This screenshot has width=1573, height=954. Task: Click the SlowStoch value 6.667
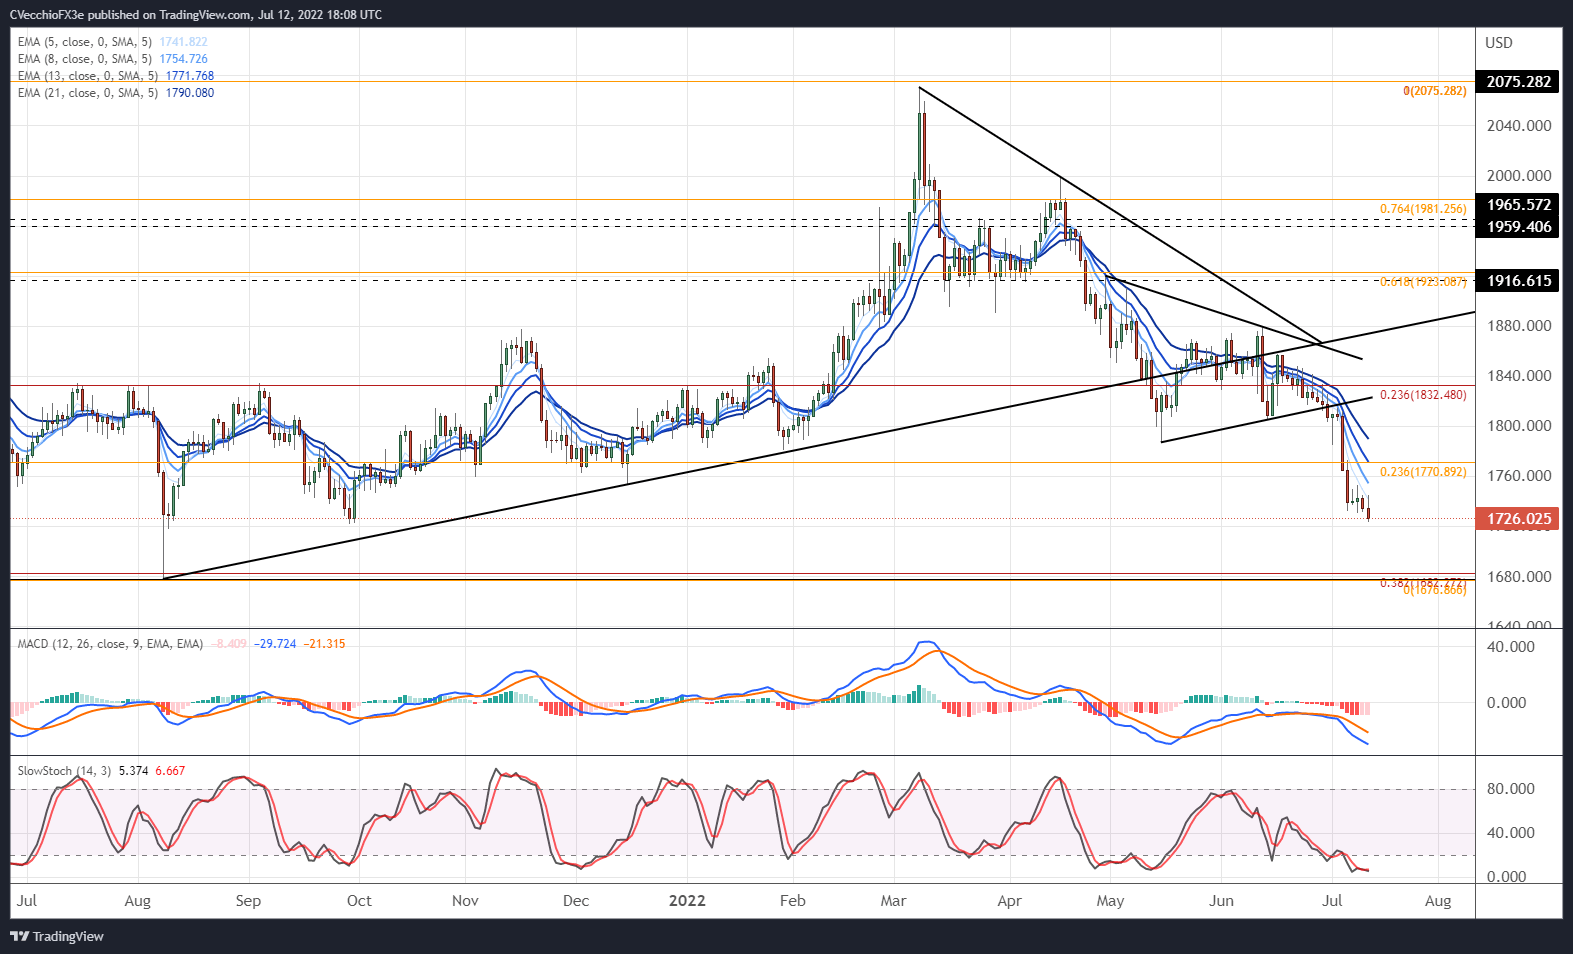[x=170, y=771]
